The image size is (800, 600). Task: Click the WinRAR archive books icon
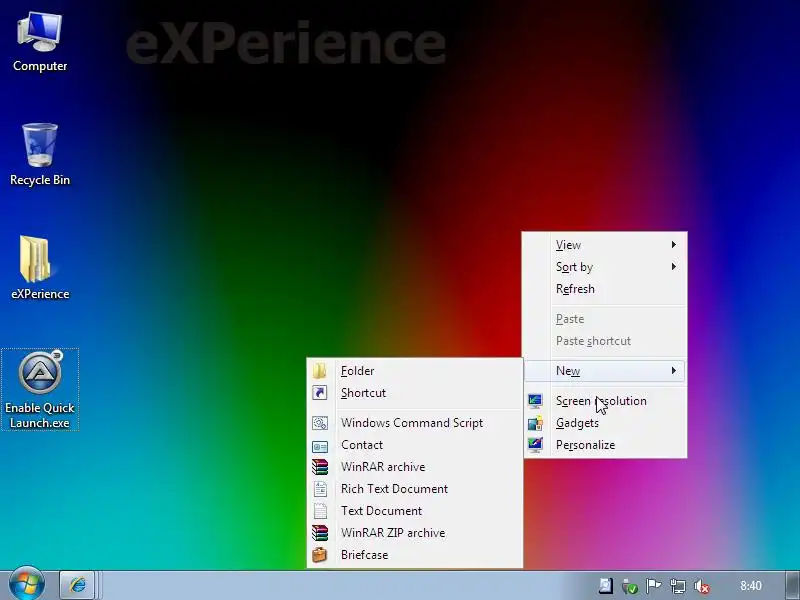320,467
